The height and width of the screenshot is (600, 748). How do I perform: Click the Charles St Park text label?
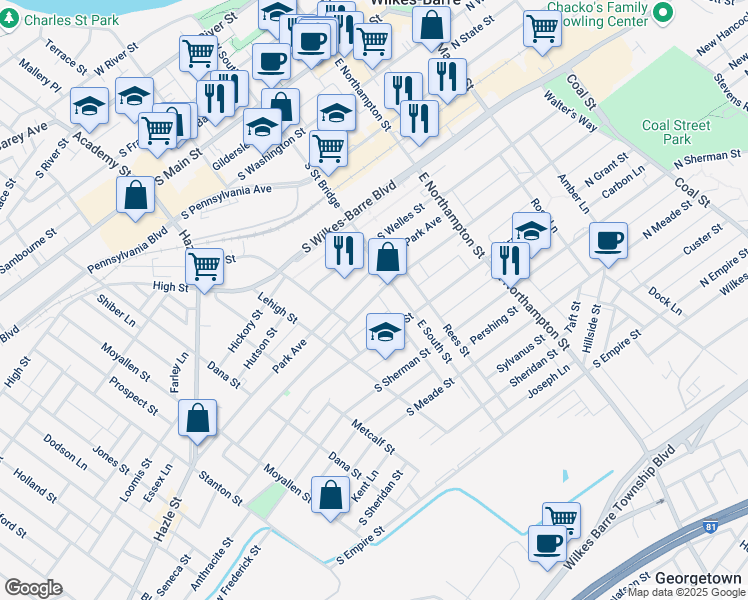[x=71, y=20]
